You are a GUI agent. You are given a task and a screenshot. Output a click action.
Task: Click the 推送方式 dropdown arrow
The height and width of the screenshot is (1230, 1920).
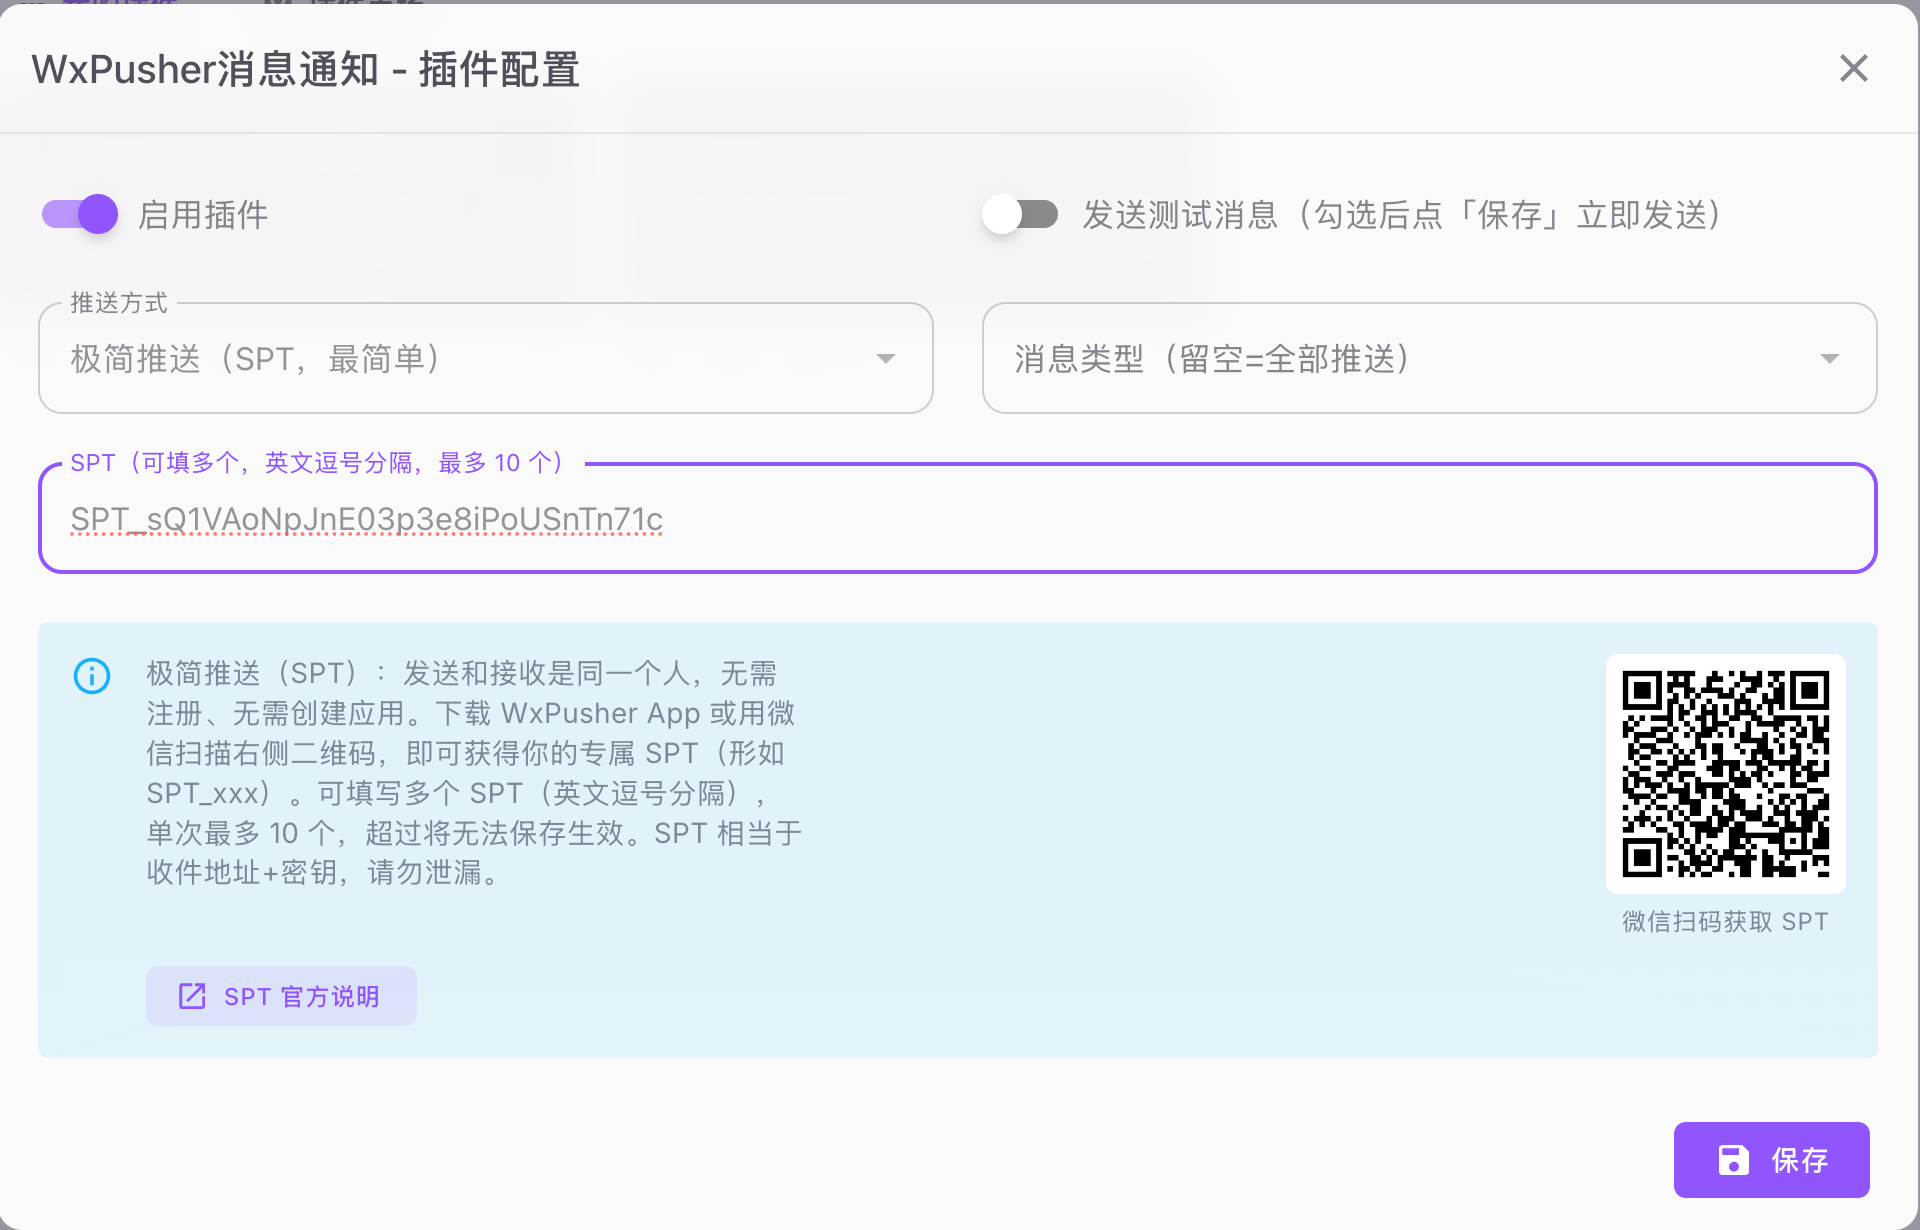click(885, 359)
